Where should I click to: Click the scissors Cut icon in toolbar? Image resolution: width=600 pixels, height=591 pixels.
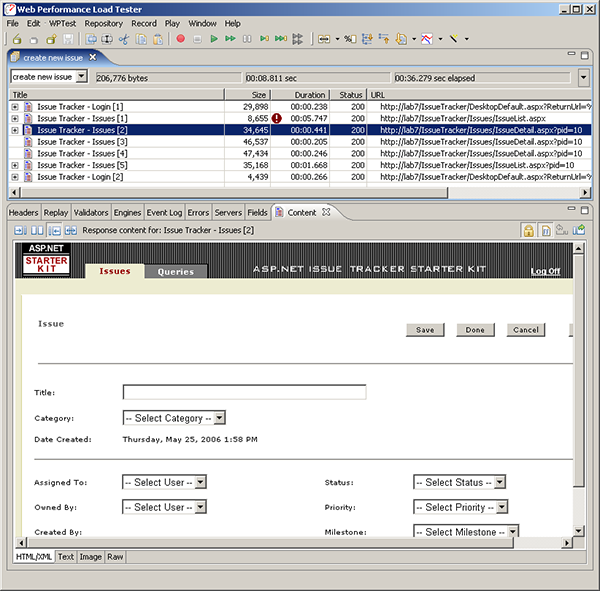(124, 39)
